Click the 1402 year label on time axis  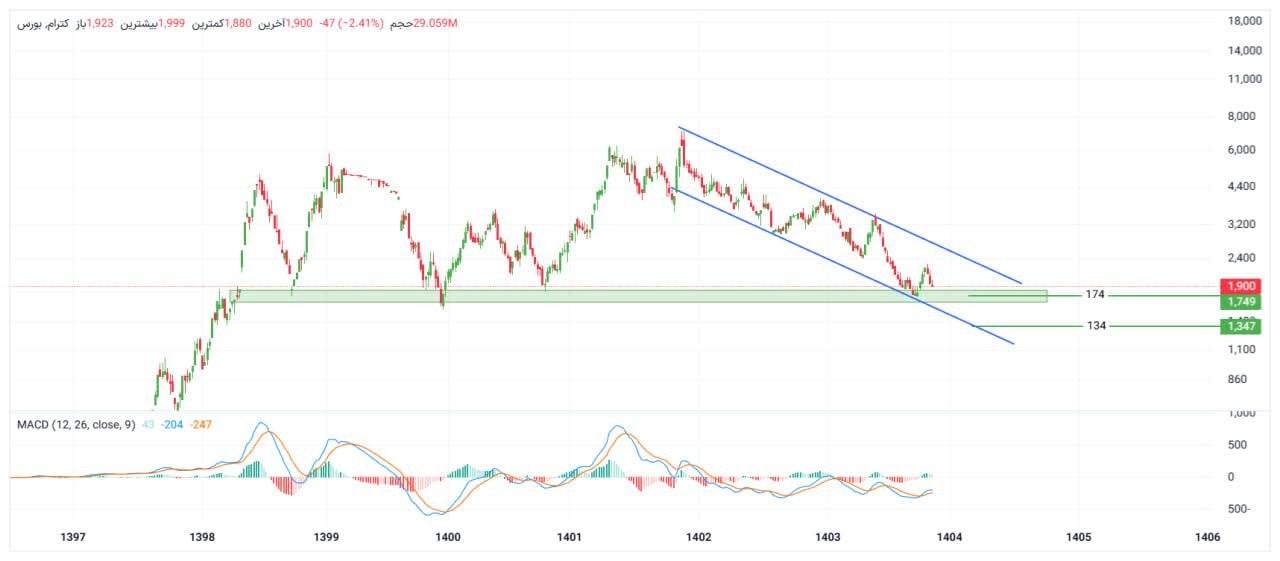point(698,538)
